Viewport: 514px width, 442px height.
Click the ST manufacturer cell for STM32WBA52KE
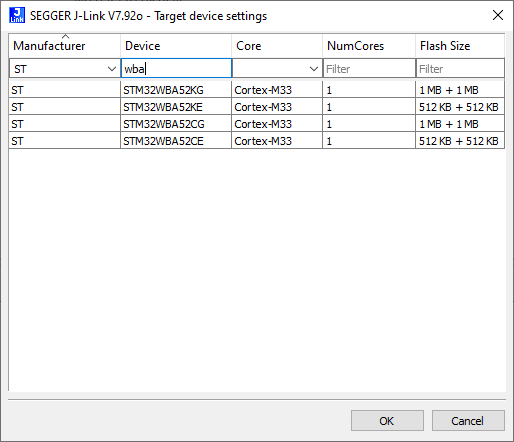64,107
